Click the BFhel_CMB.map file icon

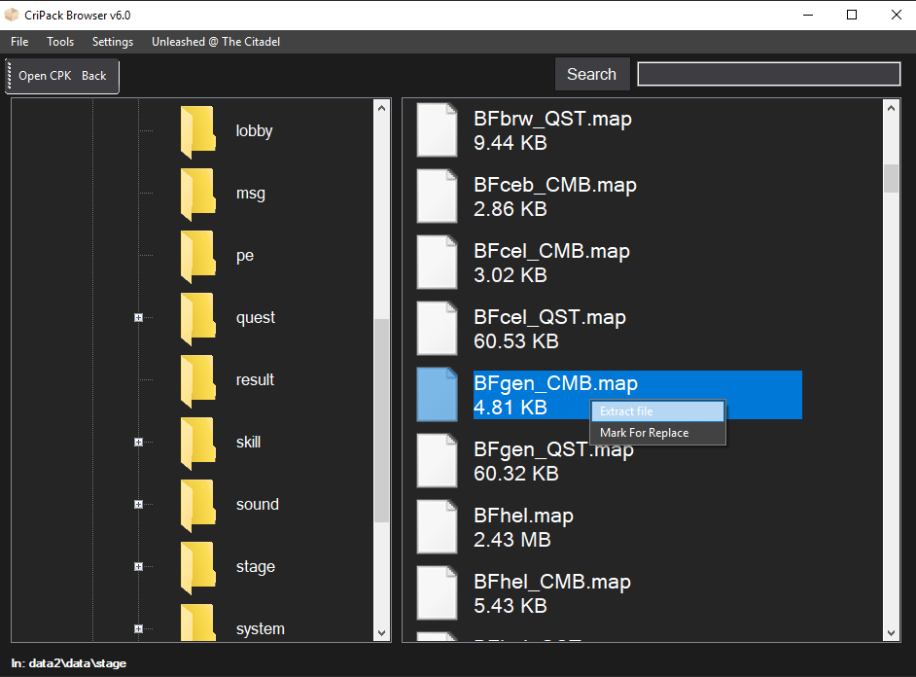coord(437,592)
